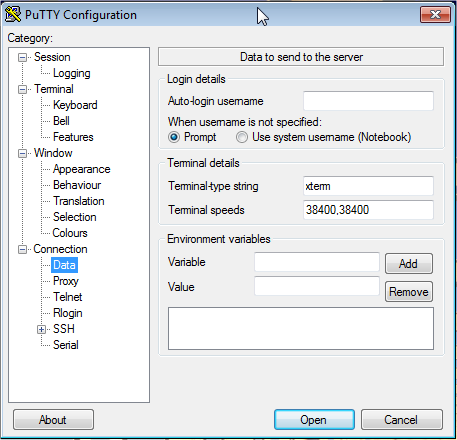Click the Open button

[314, 420]
